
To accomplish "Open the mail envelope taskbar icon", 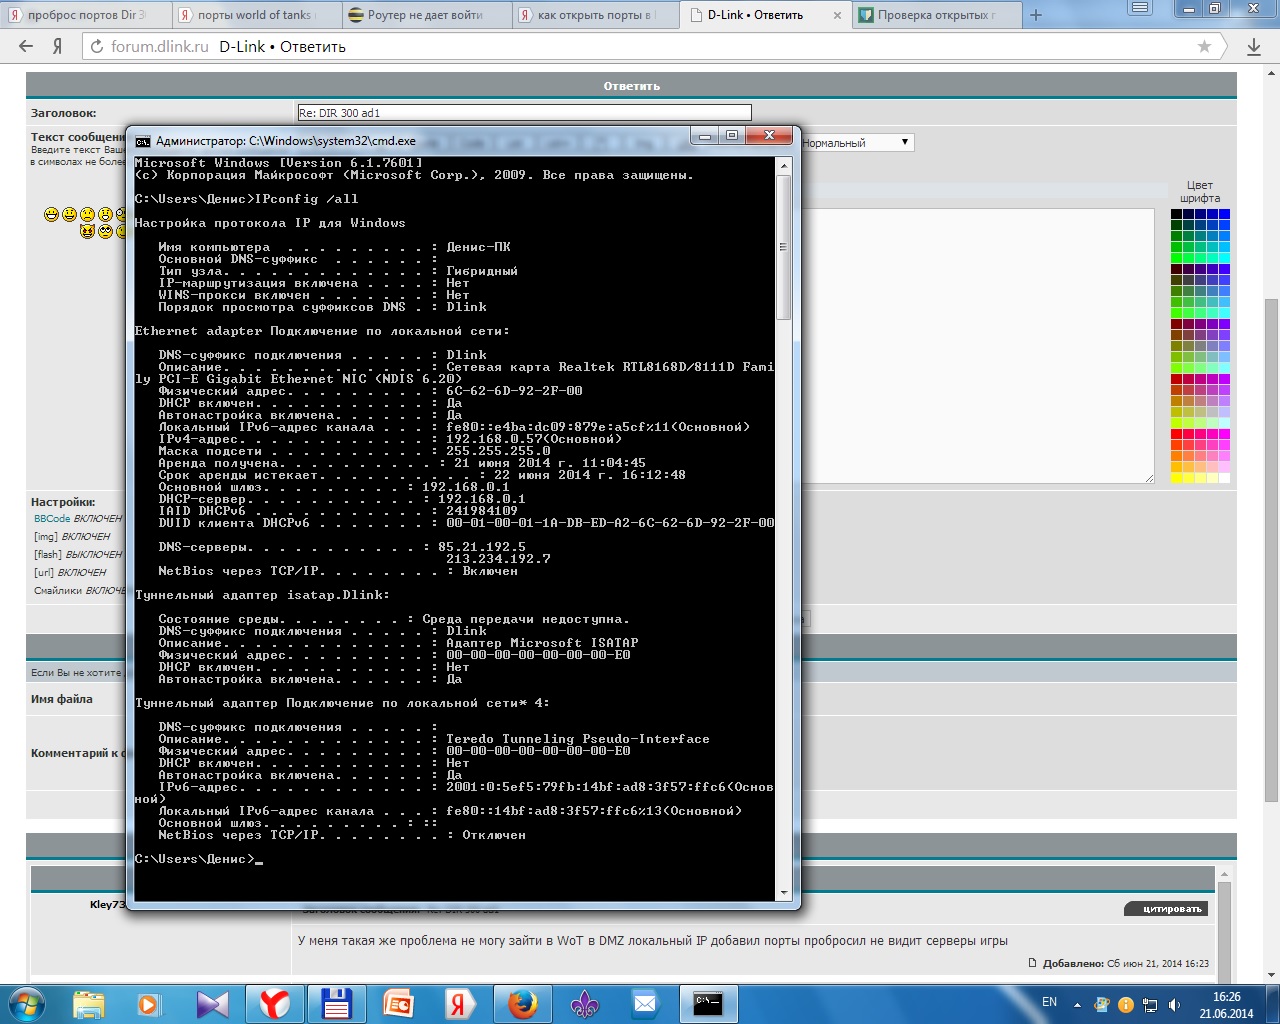I will click(645, 1003).
